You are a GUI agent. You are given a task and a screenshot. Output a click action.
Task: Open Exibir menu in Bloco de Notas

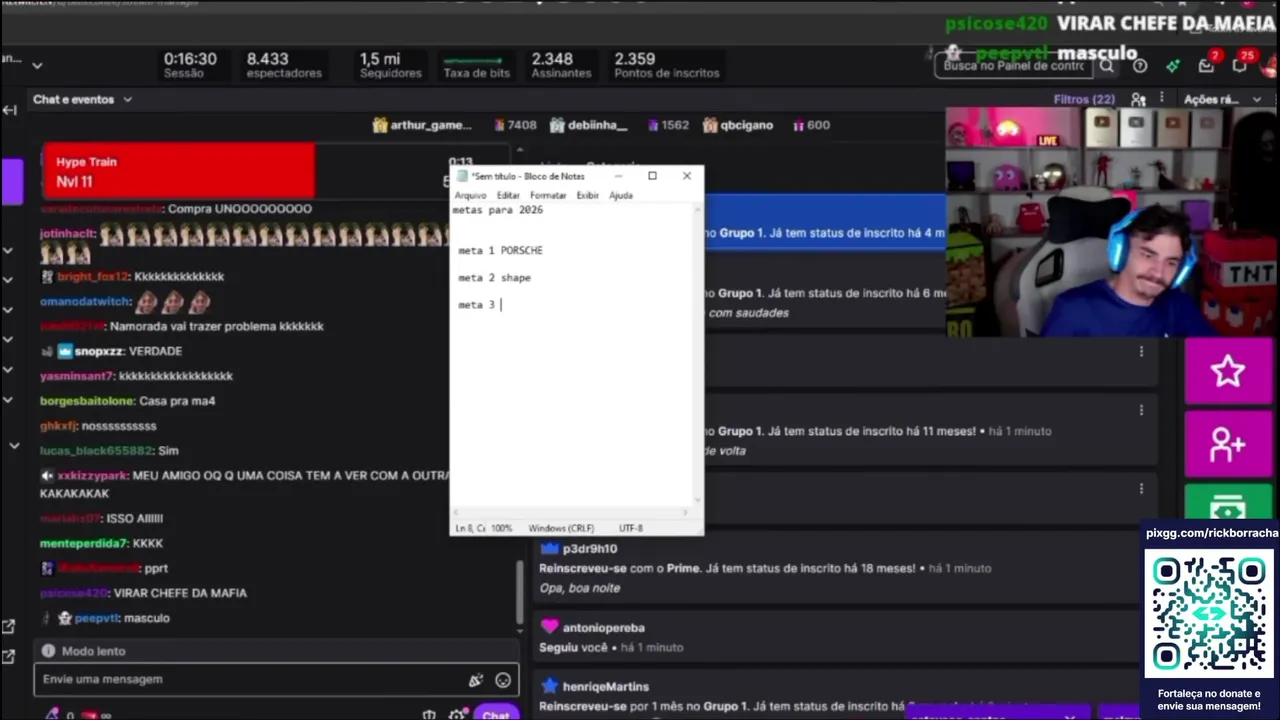point(587,195)
